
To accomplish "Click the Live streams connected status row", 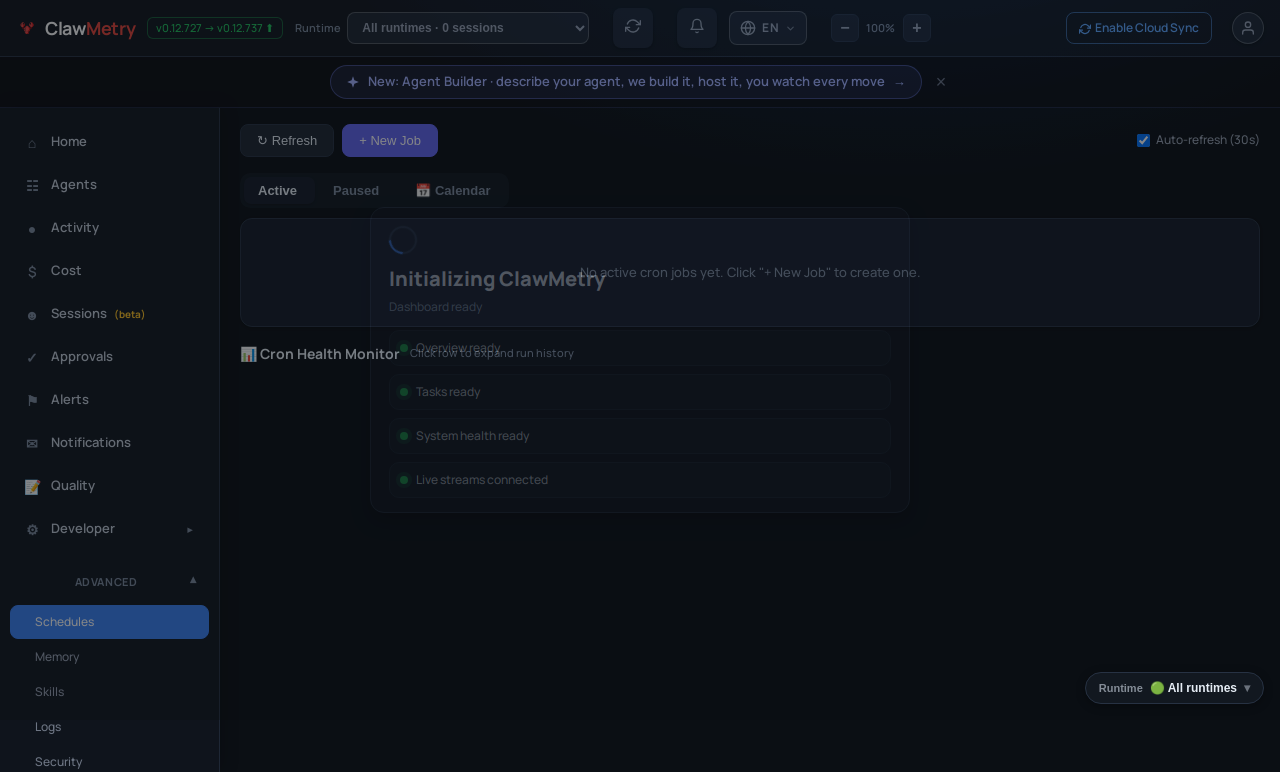I will [640, 480].
